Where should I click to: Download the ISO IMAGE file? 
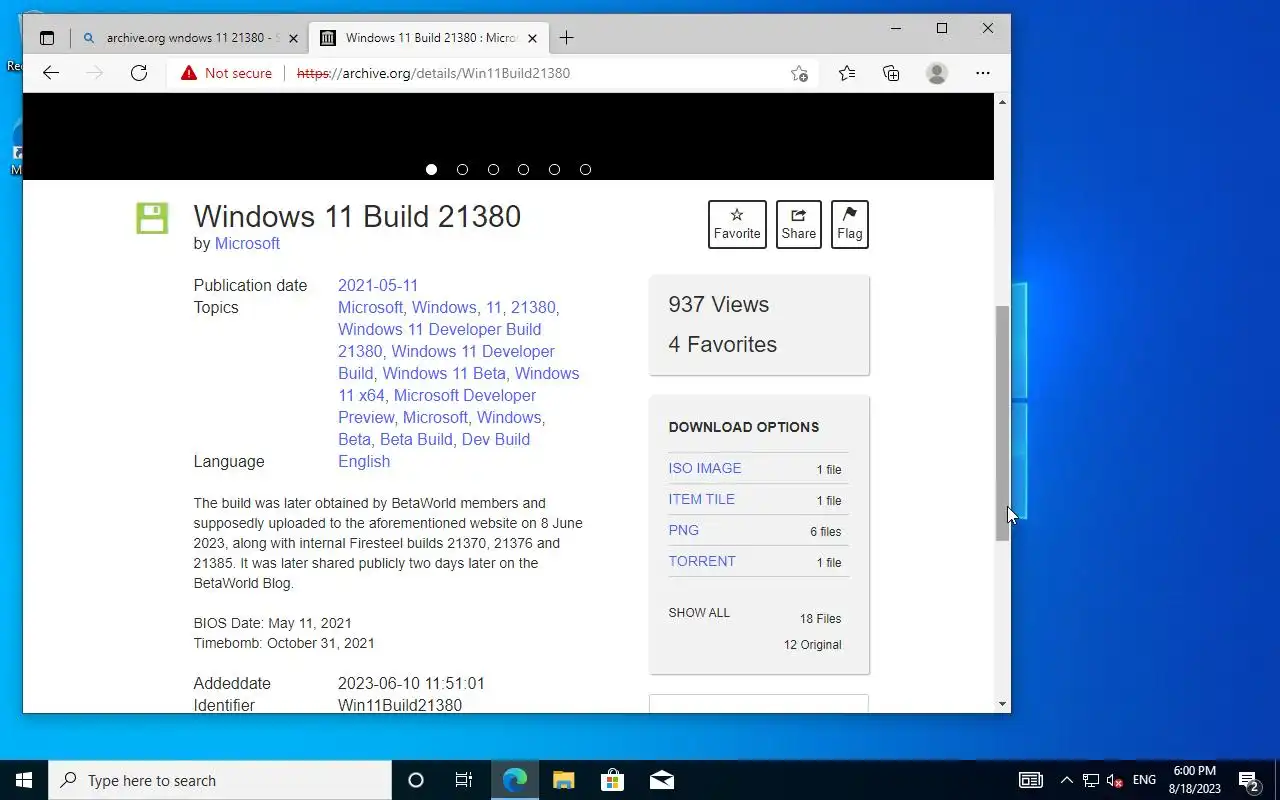705,468
